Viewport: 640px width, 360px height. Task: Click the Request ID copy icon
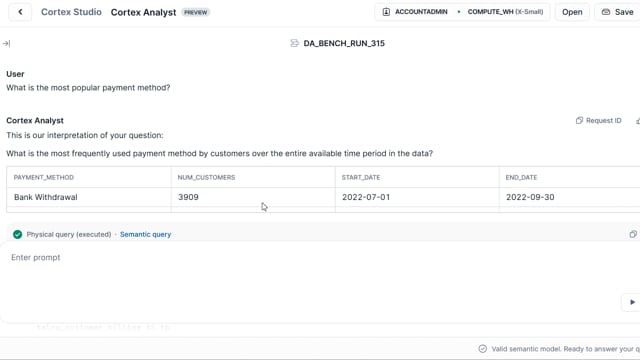(x=579, y=120)
